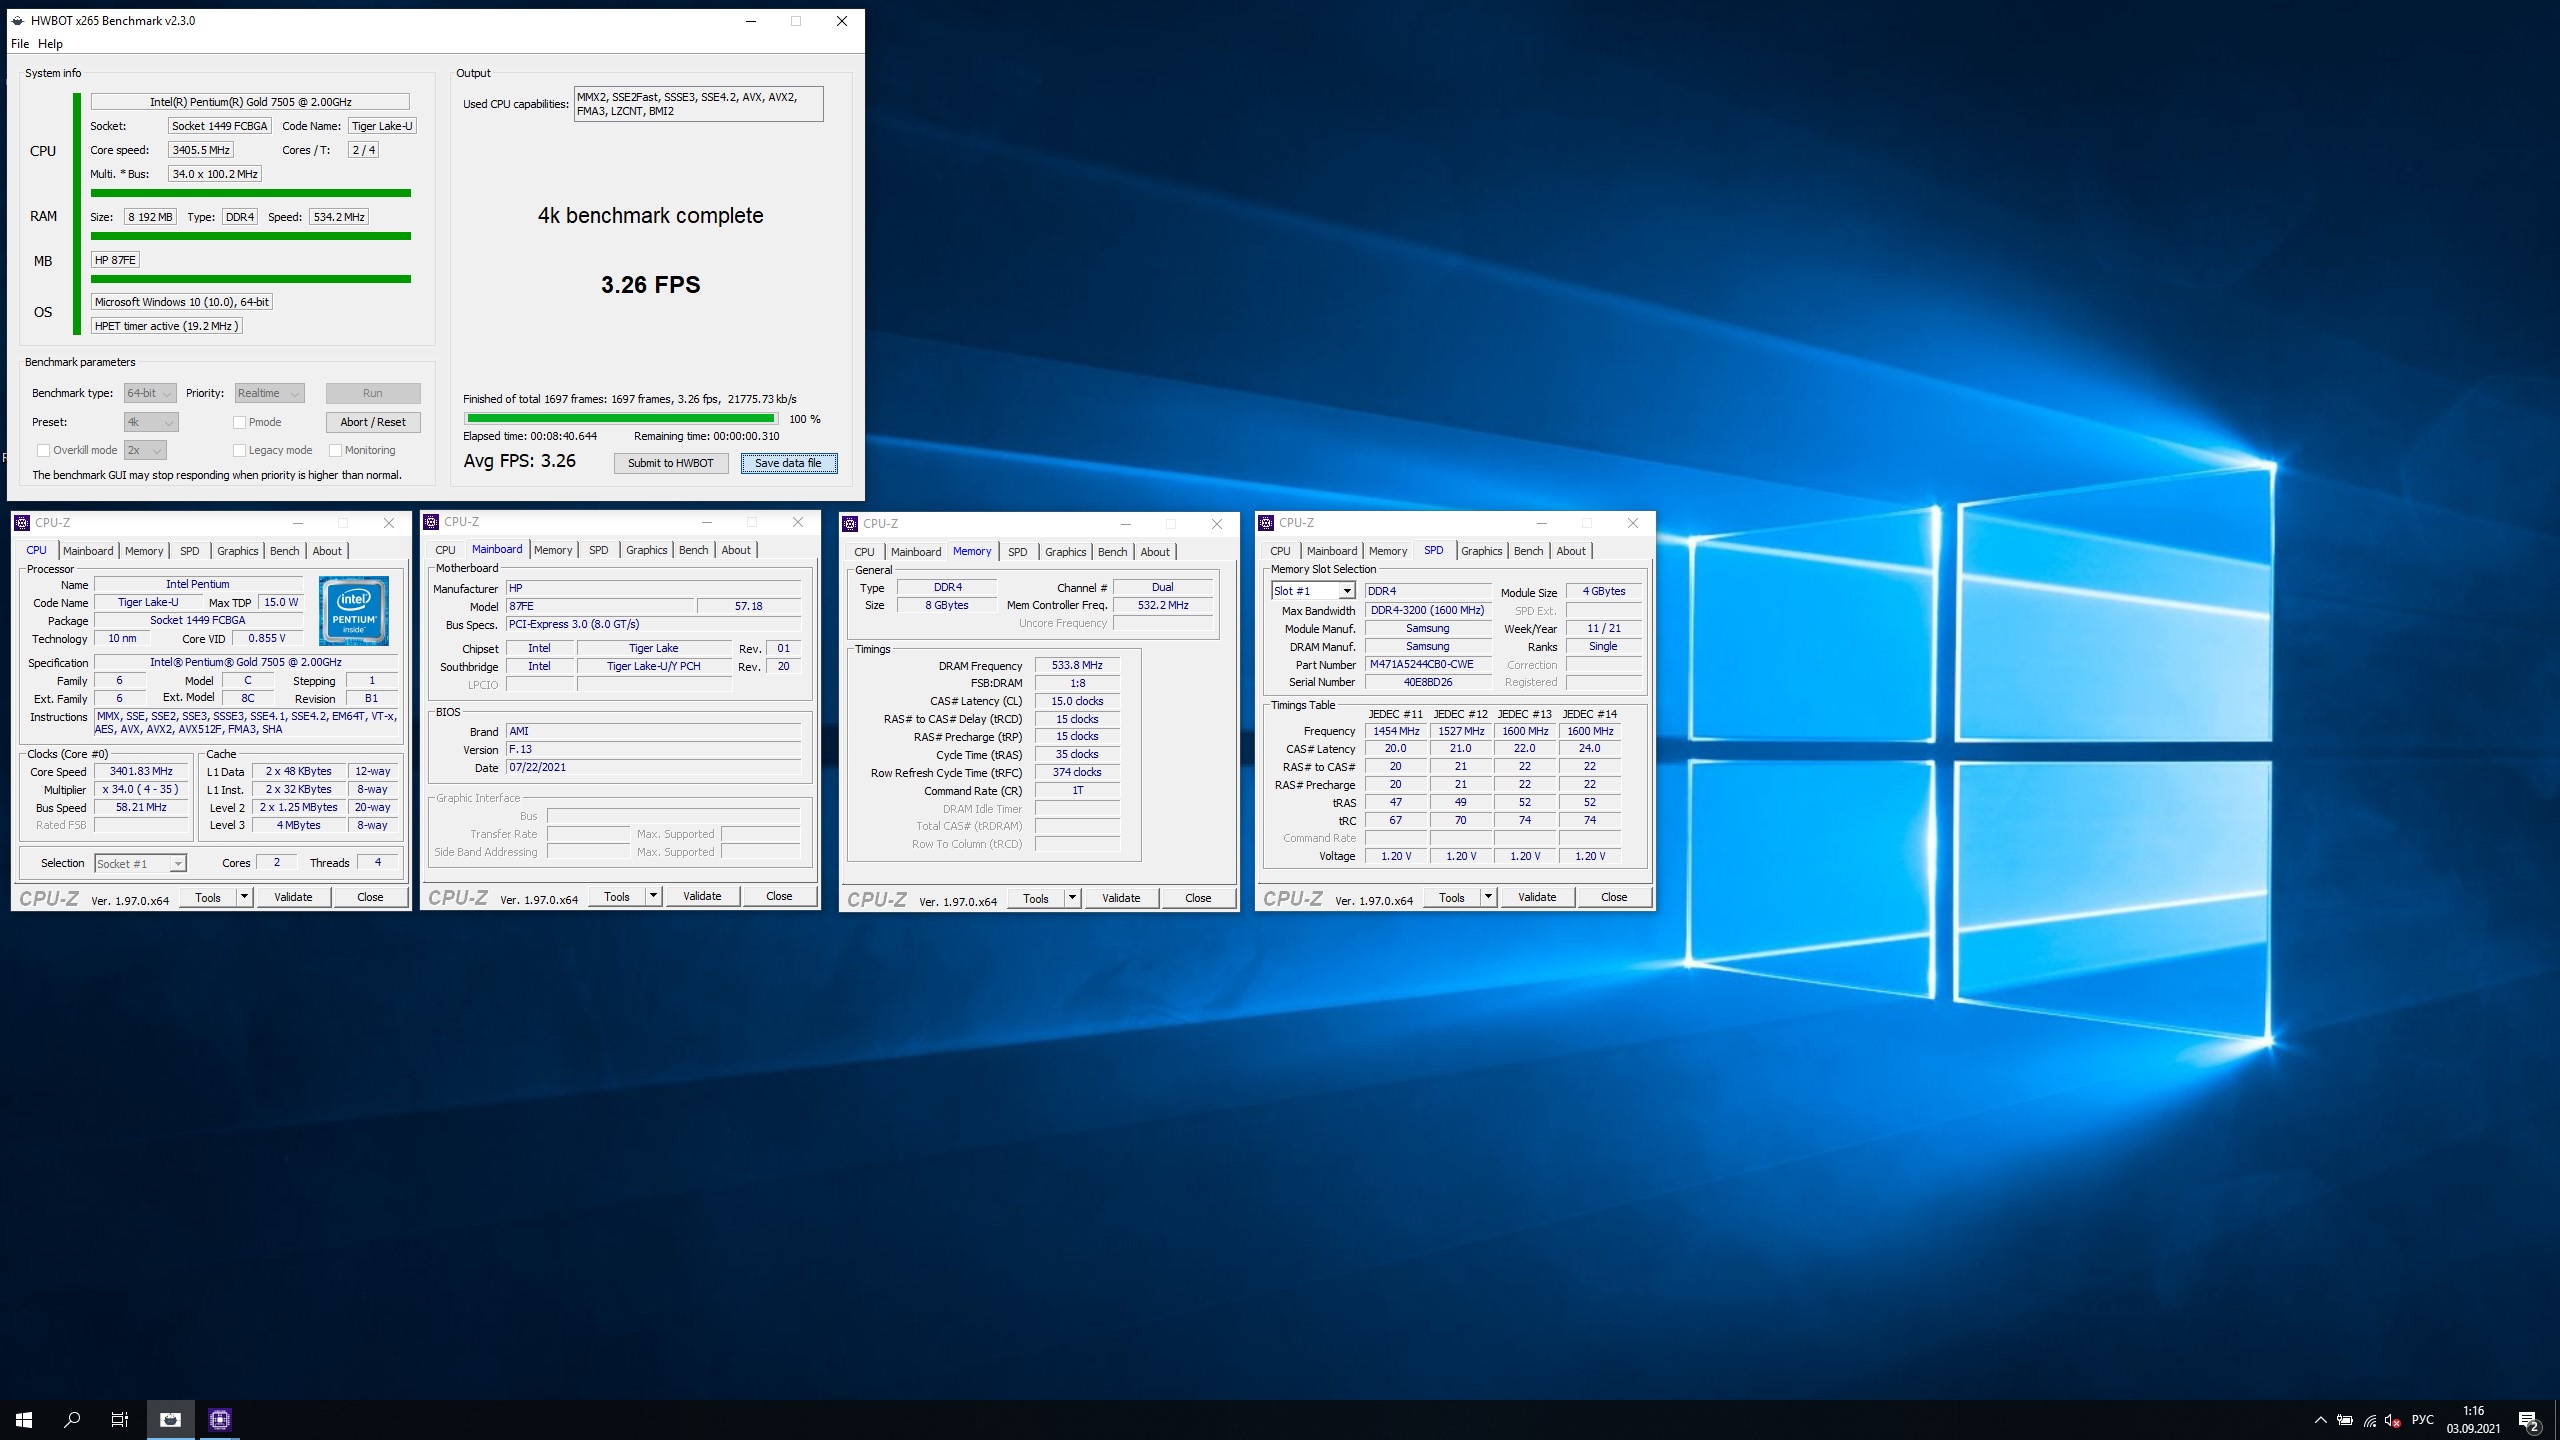Click the disabled Run button
The width and height of the screenshot is (2560, 1440).
tap(373, 393)
